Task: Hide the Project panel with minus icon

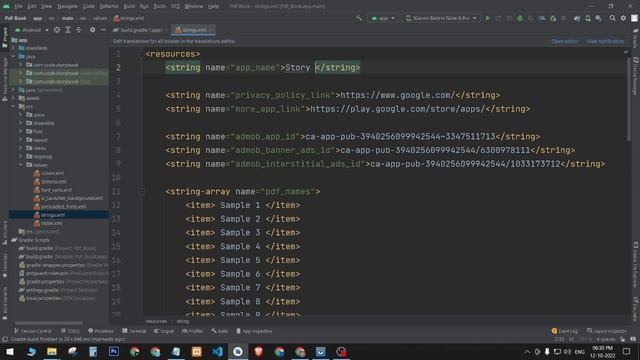Action: tap(103, 30)
